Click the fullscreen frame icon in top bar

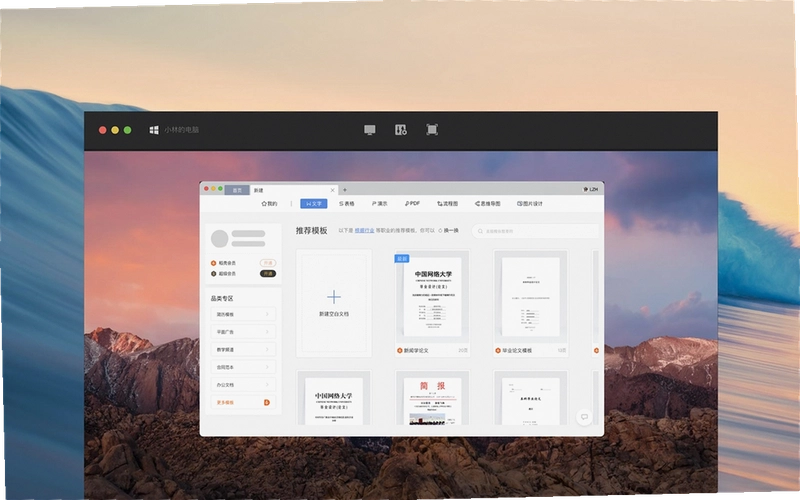pos(432,130)
